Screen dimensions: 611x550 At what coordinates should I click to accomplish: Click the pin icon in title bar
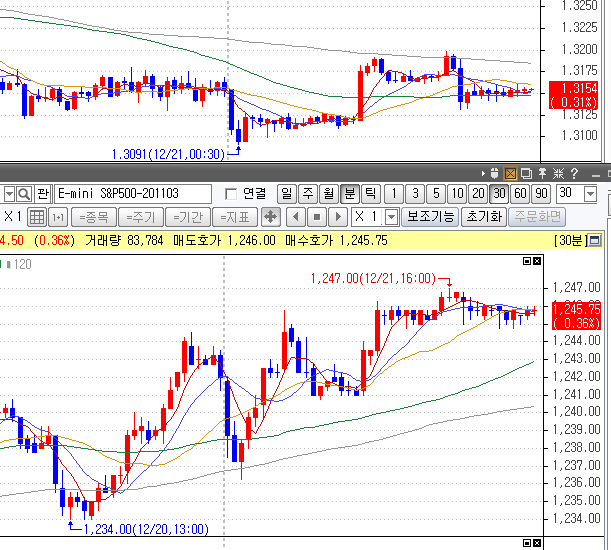[543, 174]
